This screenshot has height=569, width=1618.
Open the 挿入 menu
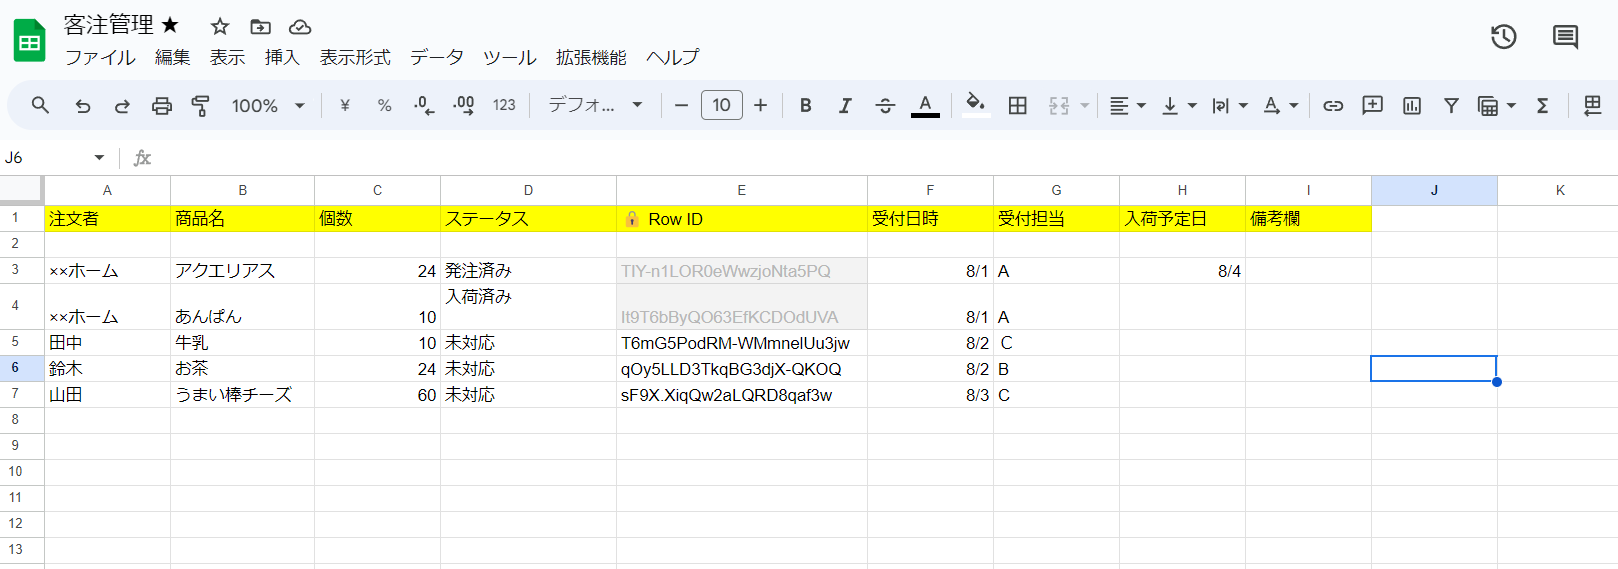282,57
